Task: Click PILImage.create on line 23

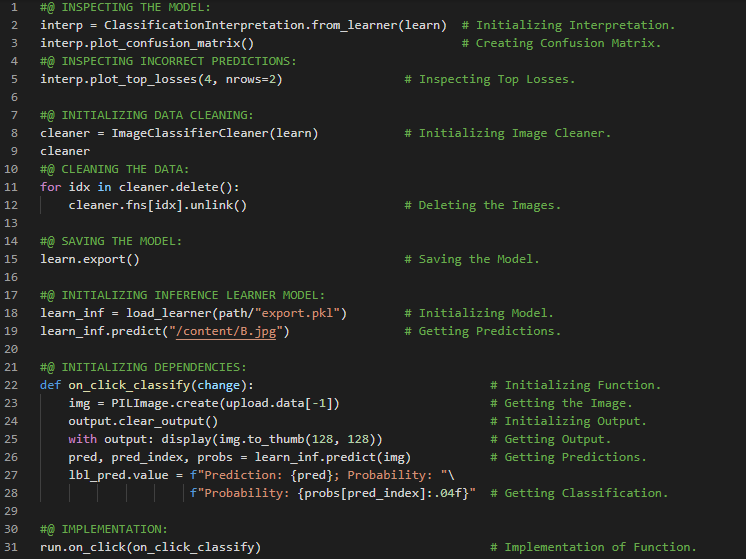Action: point(154,403)
